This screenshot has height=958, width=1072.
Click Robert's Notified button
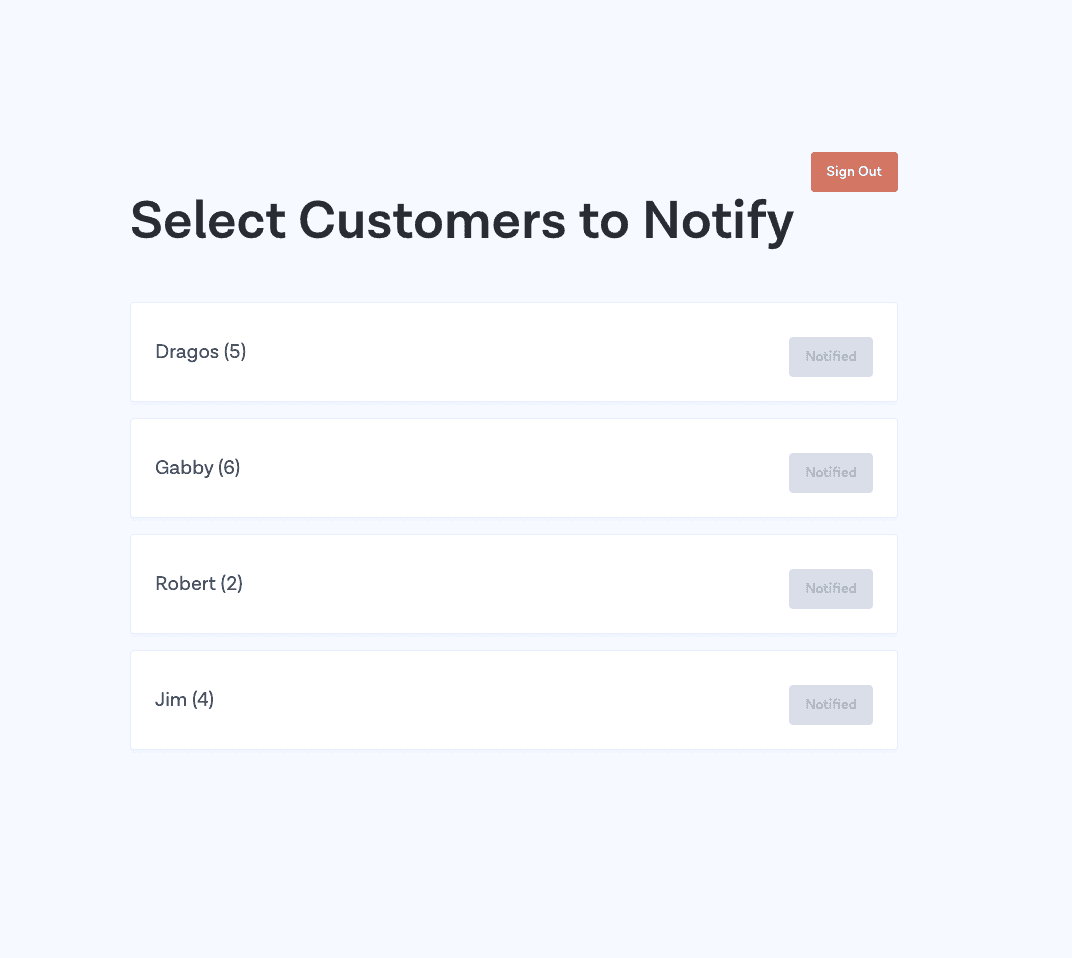click(831, 589)
